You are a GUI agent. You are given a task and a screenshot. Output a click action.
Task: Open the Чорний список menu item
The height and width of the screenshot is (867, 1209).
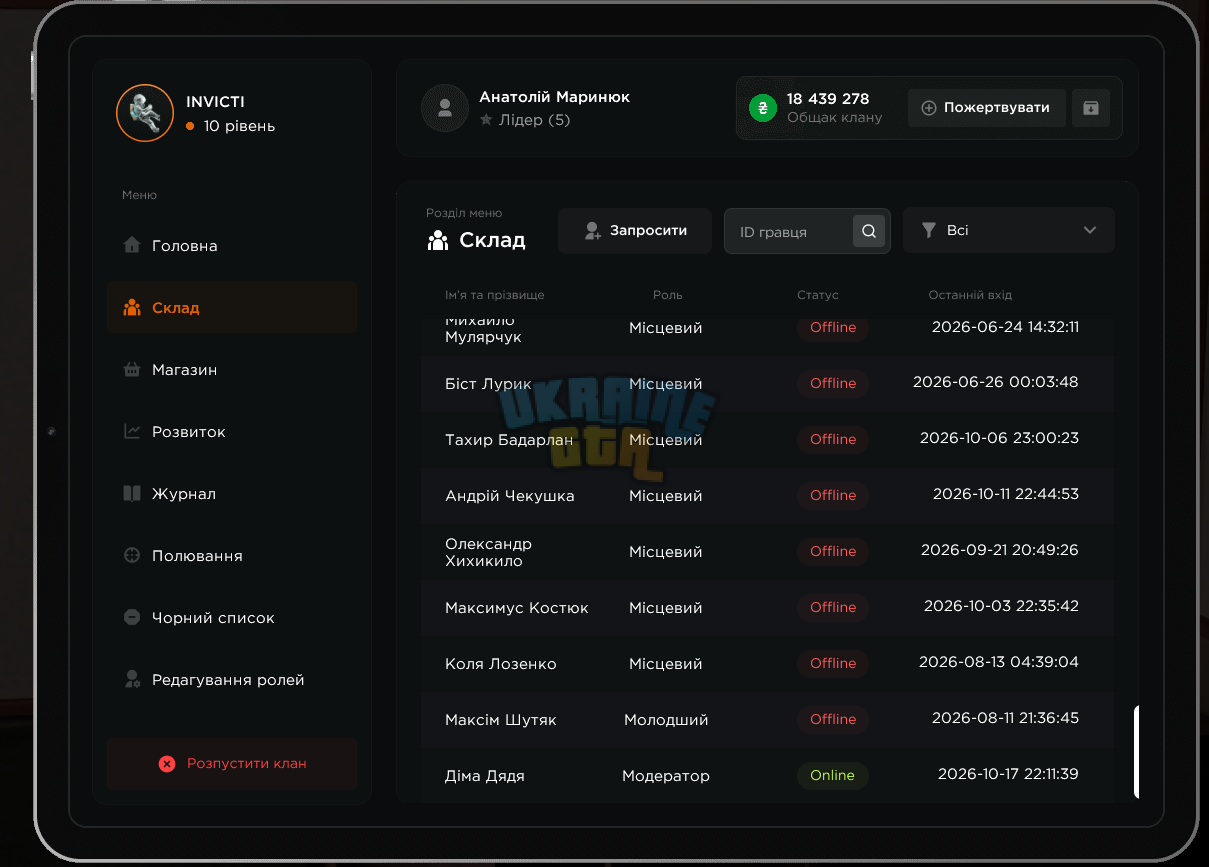tap(232, 617)
